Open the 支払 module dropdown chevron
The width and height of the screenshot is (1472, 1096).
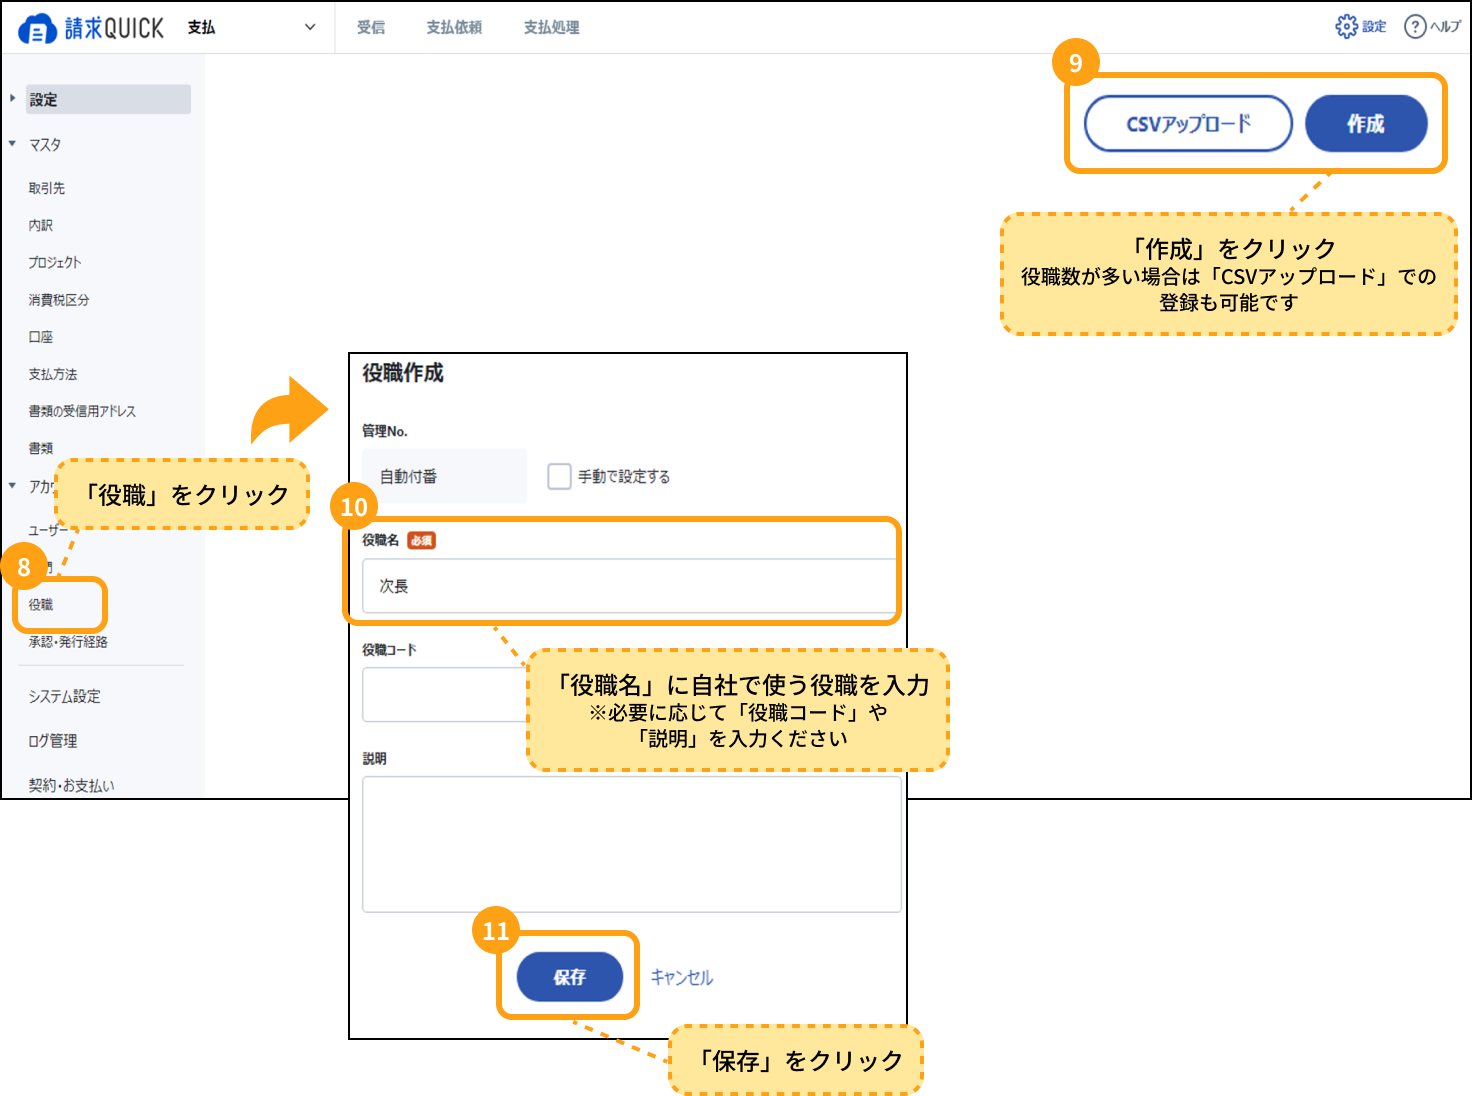[310, 28]
